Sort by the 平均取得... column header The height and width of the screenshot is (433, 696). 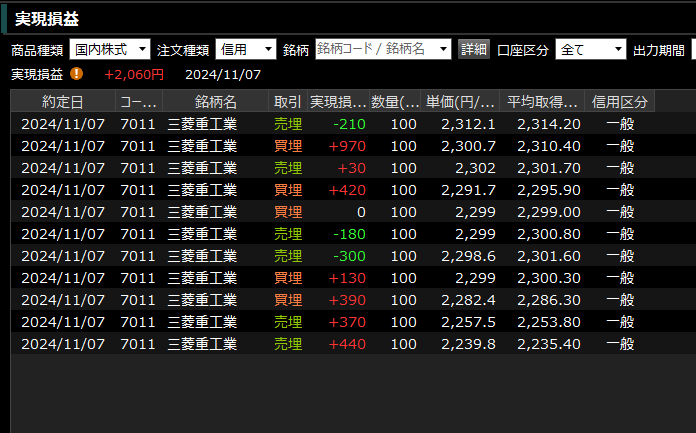click(542, 102)
